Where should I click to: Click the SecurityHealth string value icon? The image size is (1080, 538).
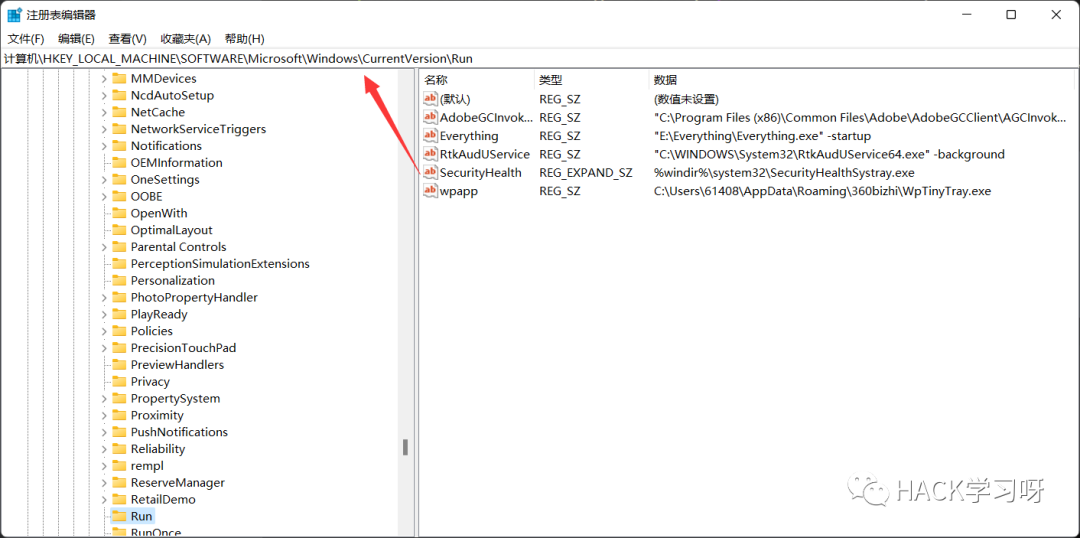pyautogui.click(x=430, y=173)
